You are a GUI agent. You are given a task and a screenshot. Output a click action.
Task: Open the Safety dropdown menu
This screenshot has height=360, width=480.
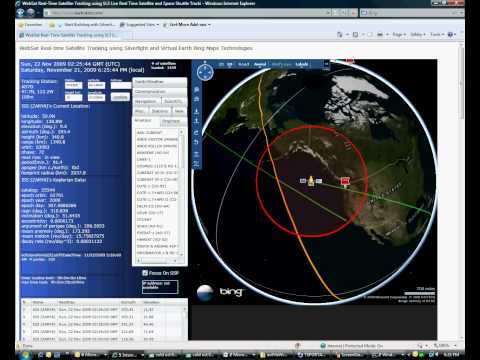418,34
